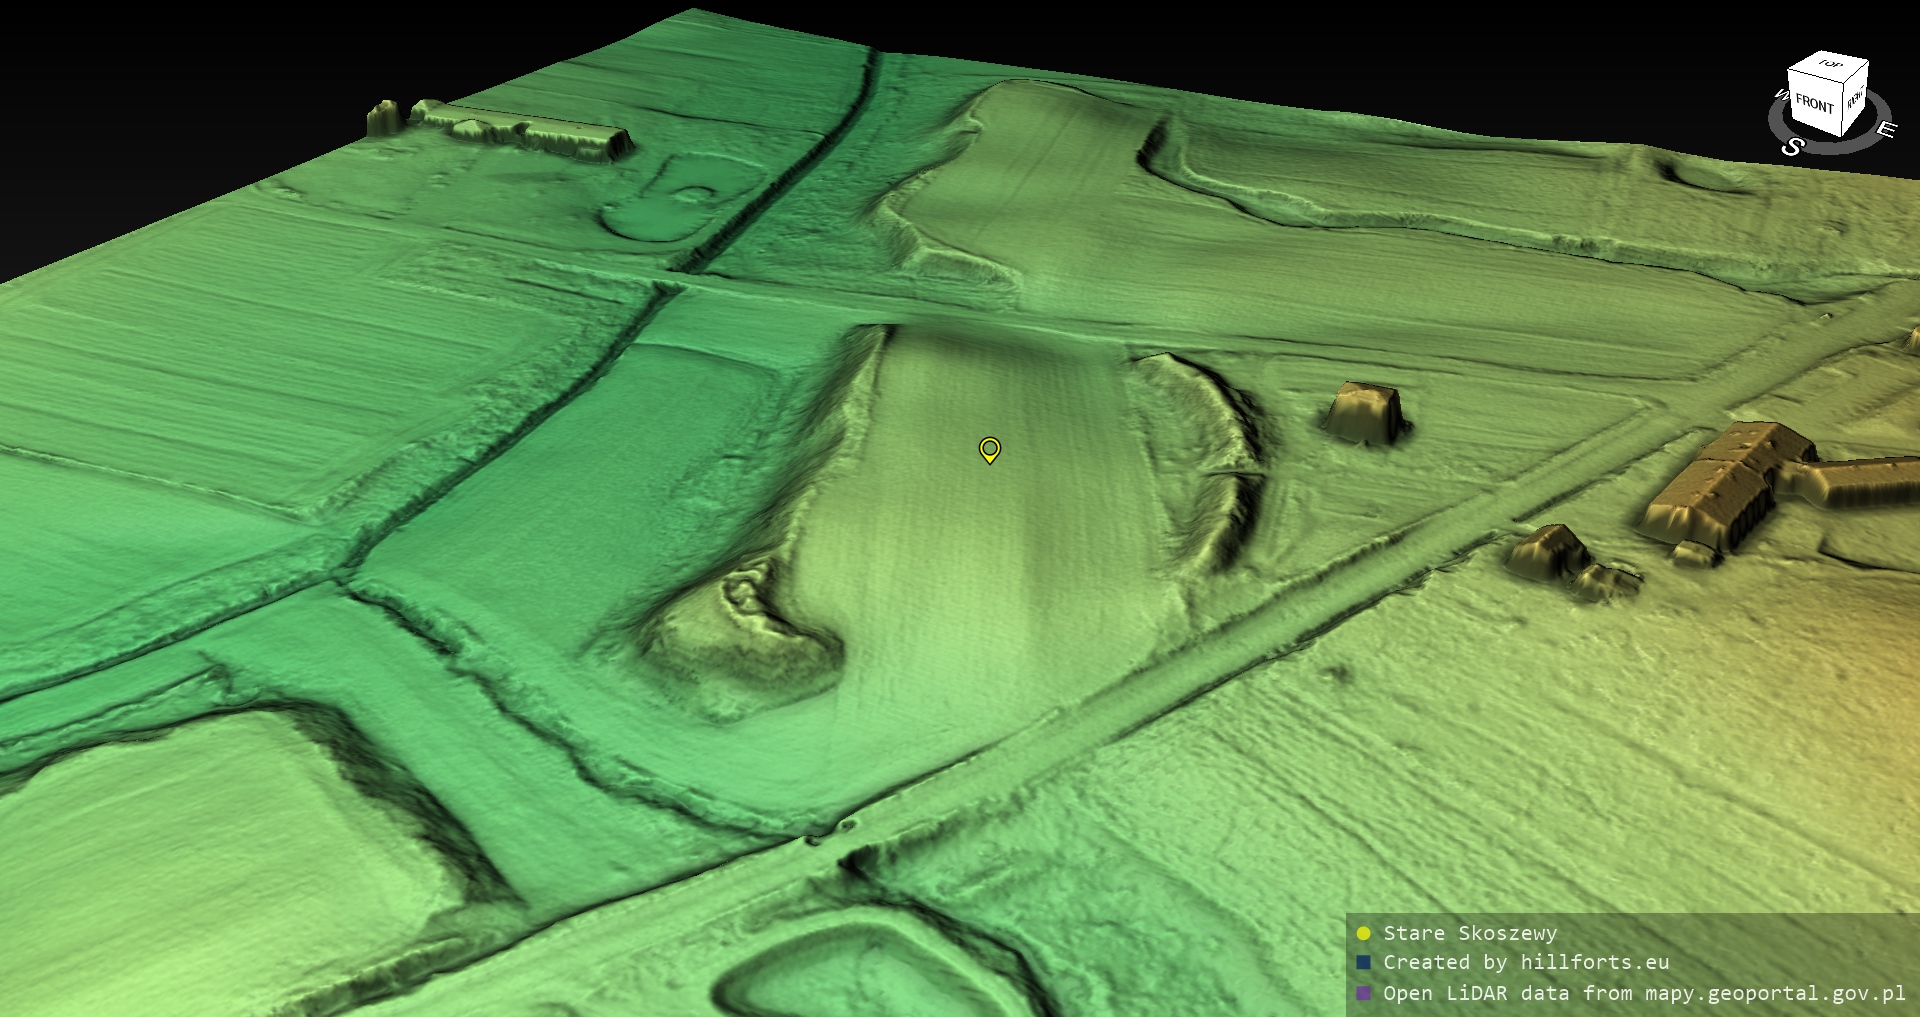Viewport: 1920px width, 1017px height.
Task: Click the dark blue square in the legend
Action: tap(1363, 963)
